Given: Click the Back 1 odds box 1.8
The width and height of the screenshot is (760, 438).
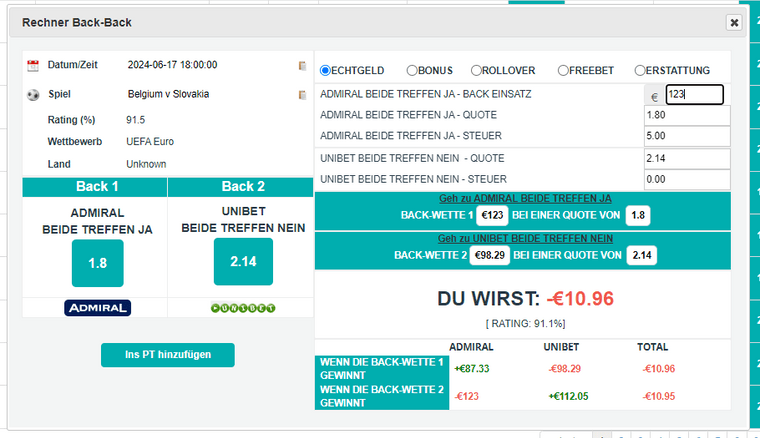Looking at the screenshot, I should click(97, 263).
